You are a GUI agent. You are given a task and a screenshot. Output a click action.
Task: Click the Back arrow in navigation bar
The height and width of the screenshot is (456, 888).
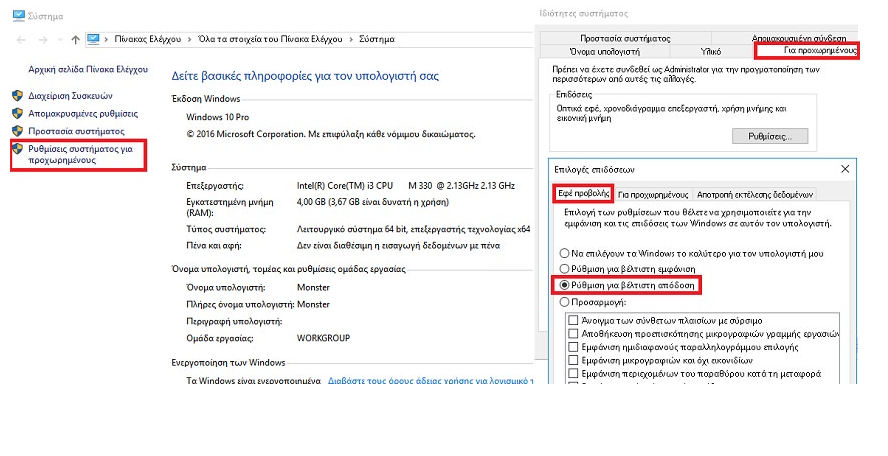pos(22,39)
